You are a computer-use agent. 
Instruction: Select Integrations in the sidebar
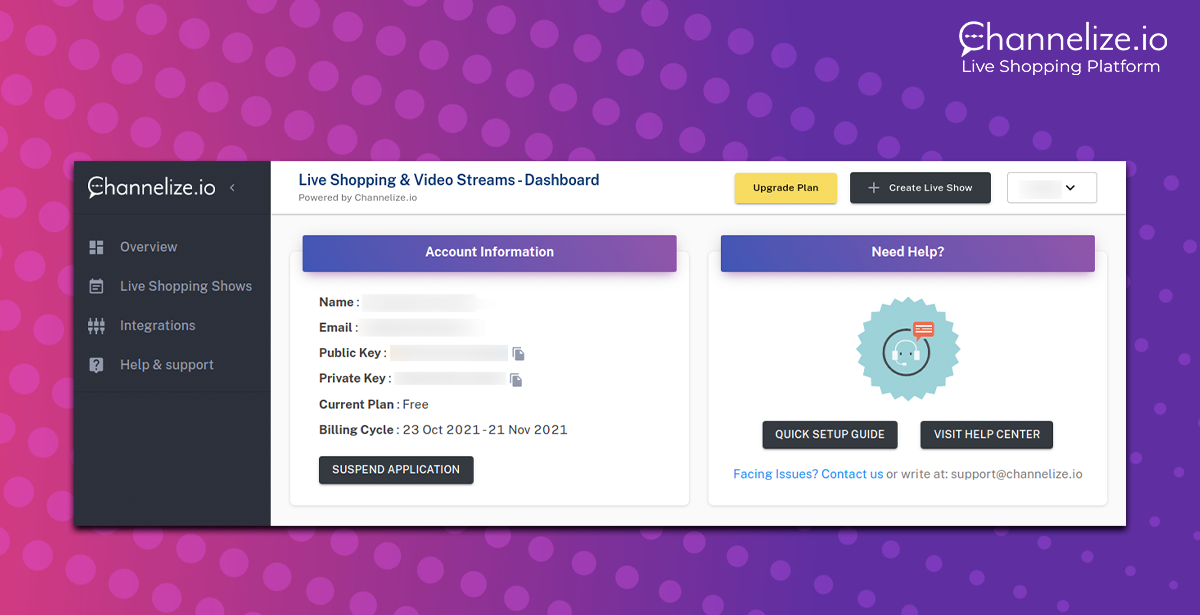[x=157, y=326]
